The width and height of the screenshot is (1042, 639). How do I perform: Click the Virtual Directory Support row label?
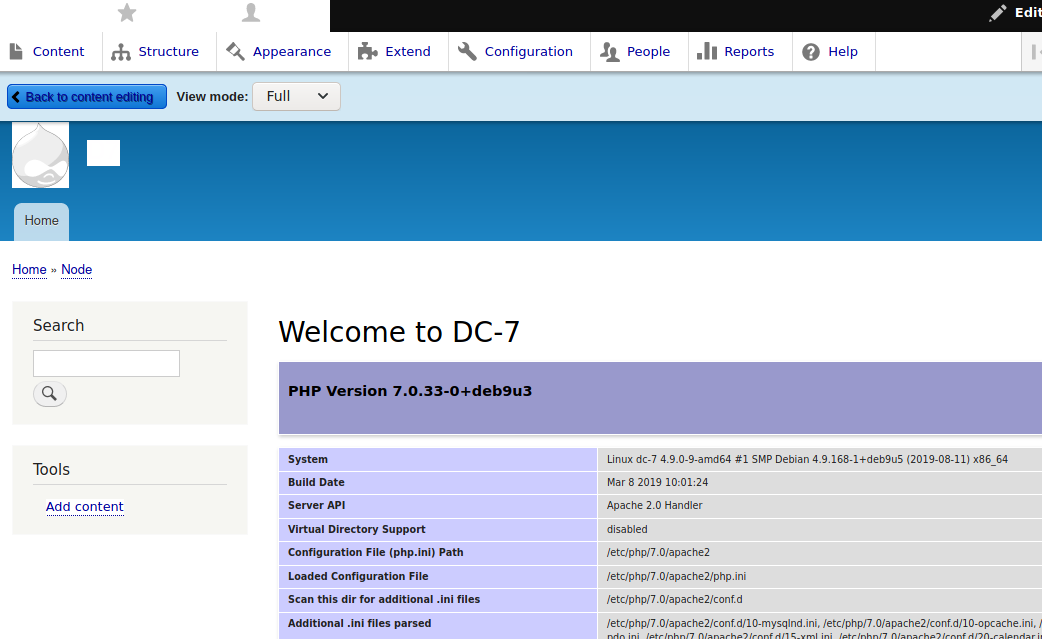tap(356, 529)
